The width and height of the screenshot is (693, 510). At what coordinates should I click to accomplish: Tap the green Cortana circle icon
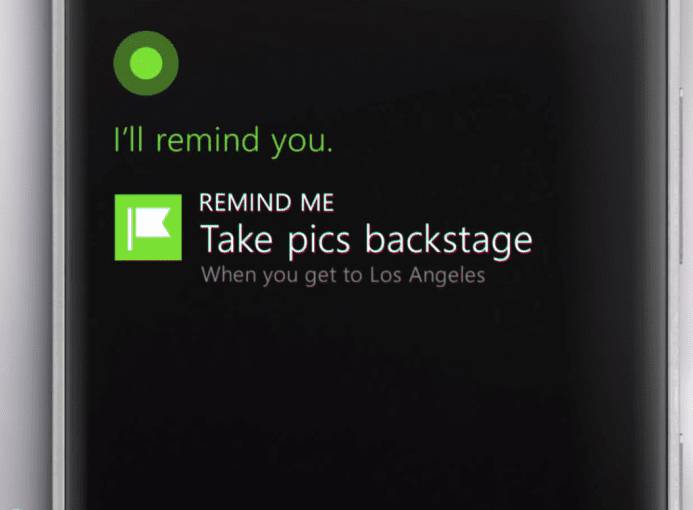[146, 63]
